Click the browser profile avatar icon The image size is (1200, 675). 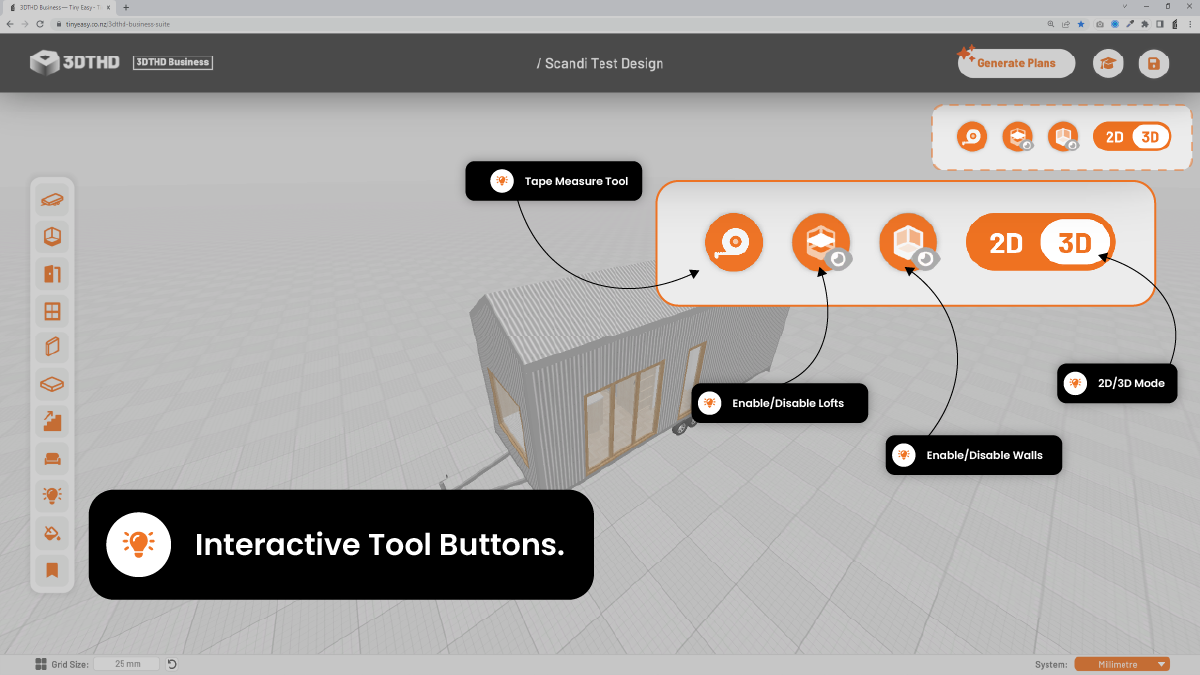pyautogui.click(x=1175, y=23)
